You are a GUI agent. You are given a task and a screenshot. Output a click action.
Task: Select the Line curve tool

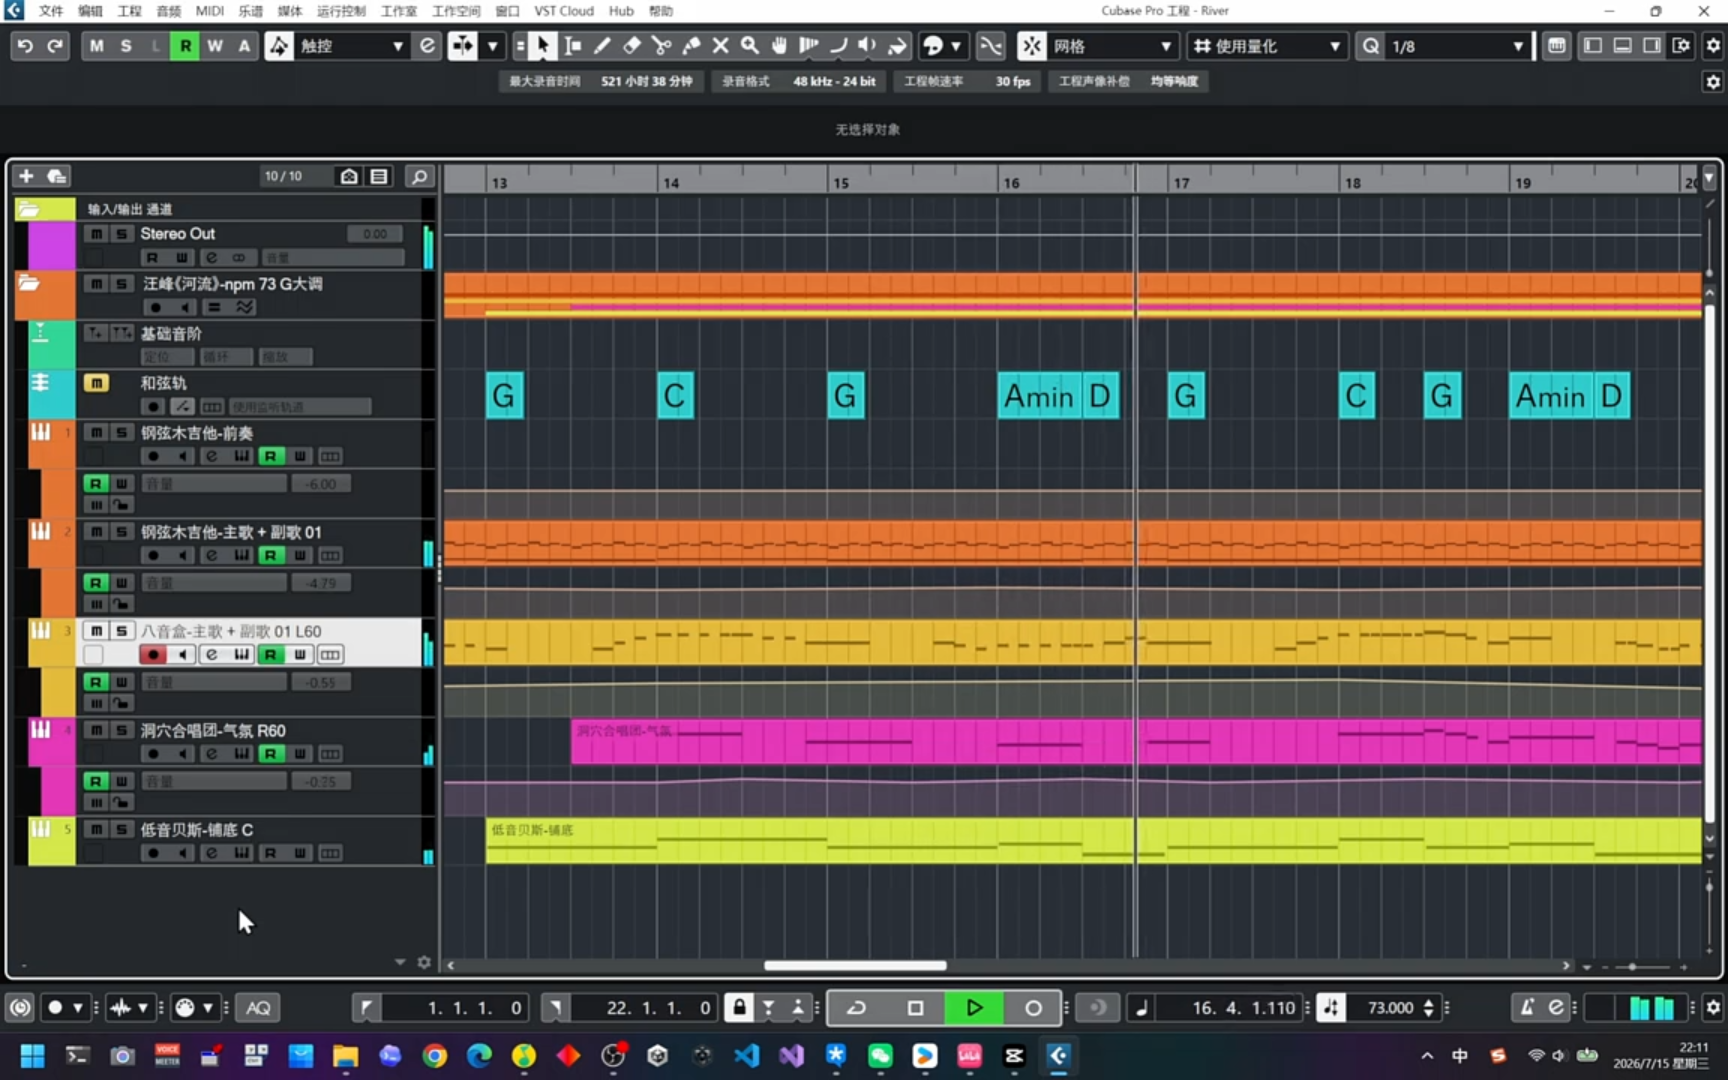click(x=838, y=46)
